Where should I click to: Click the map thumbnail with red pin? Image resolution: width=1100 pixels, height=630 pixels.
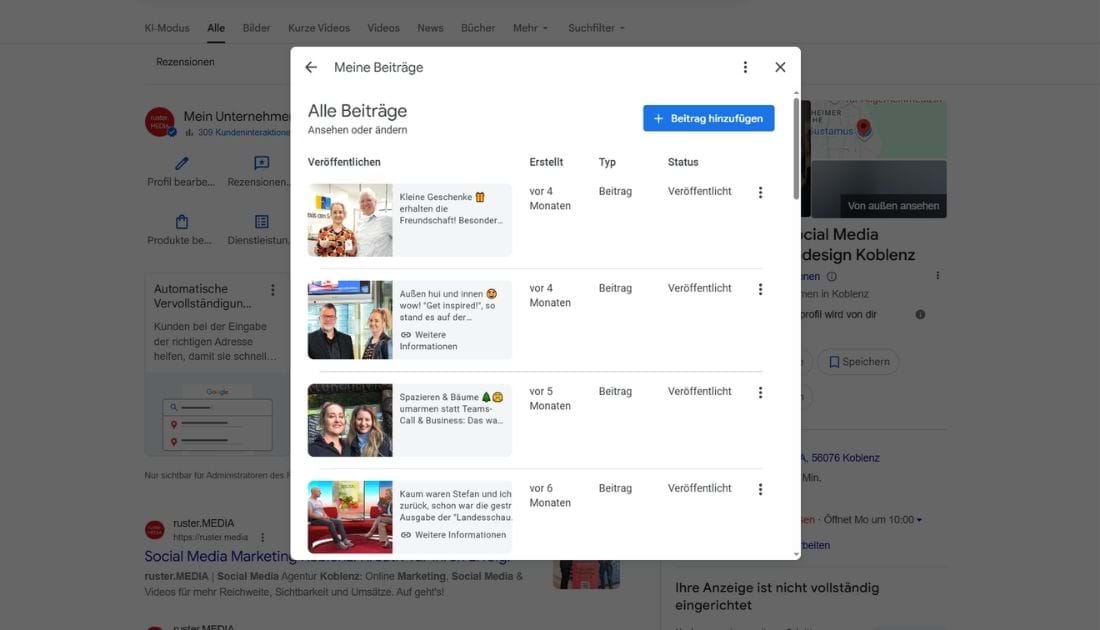pos(878,129)
